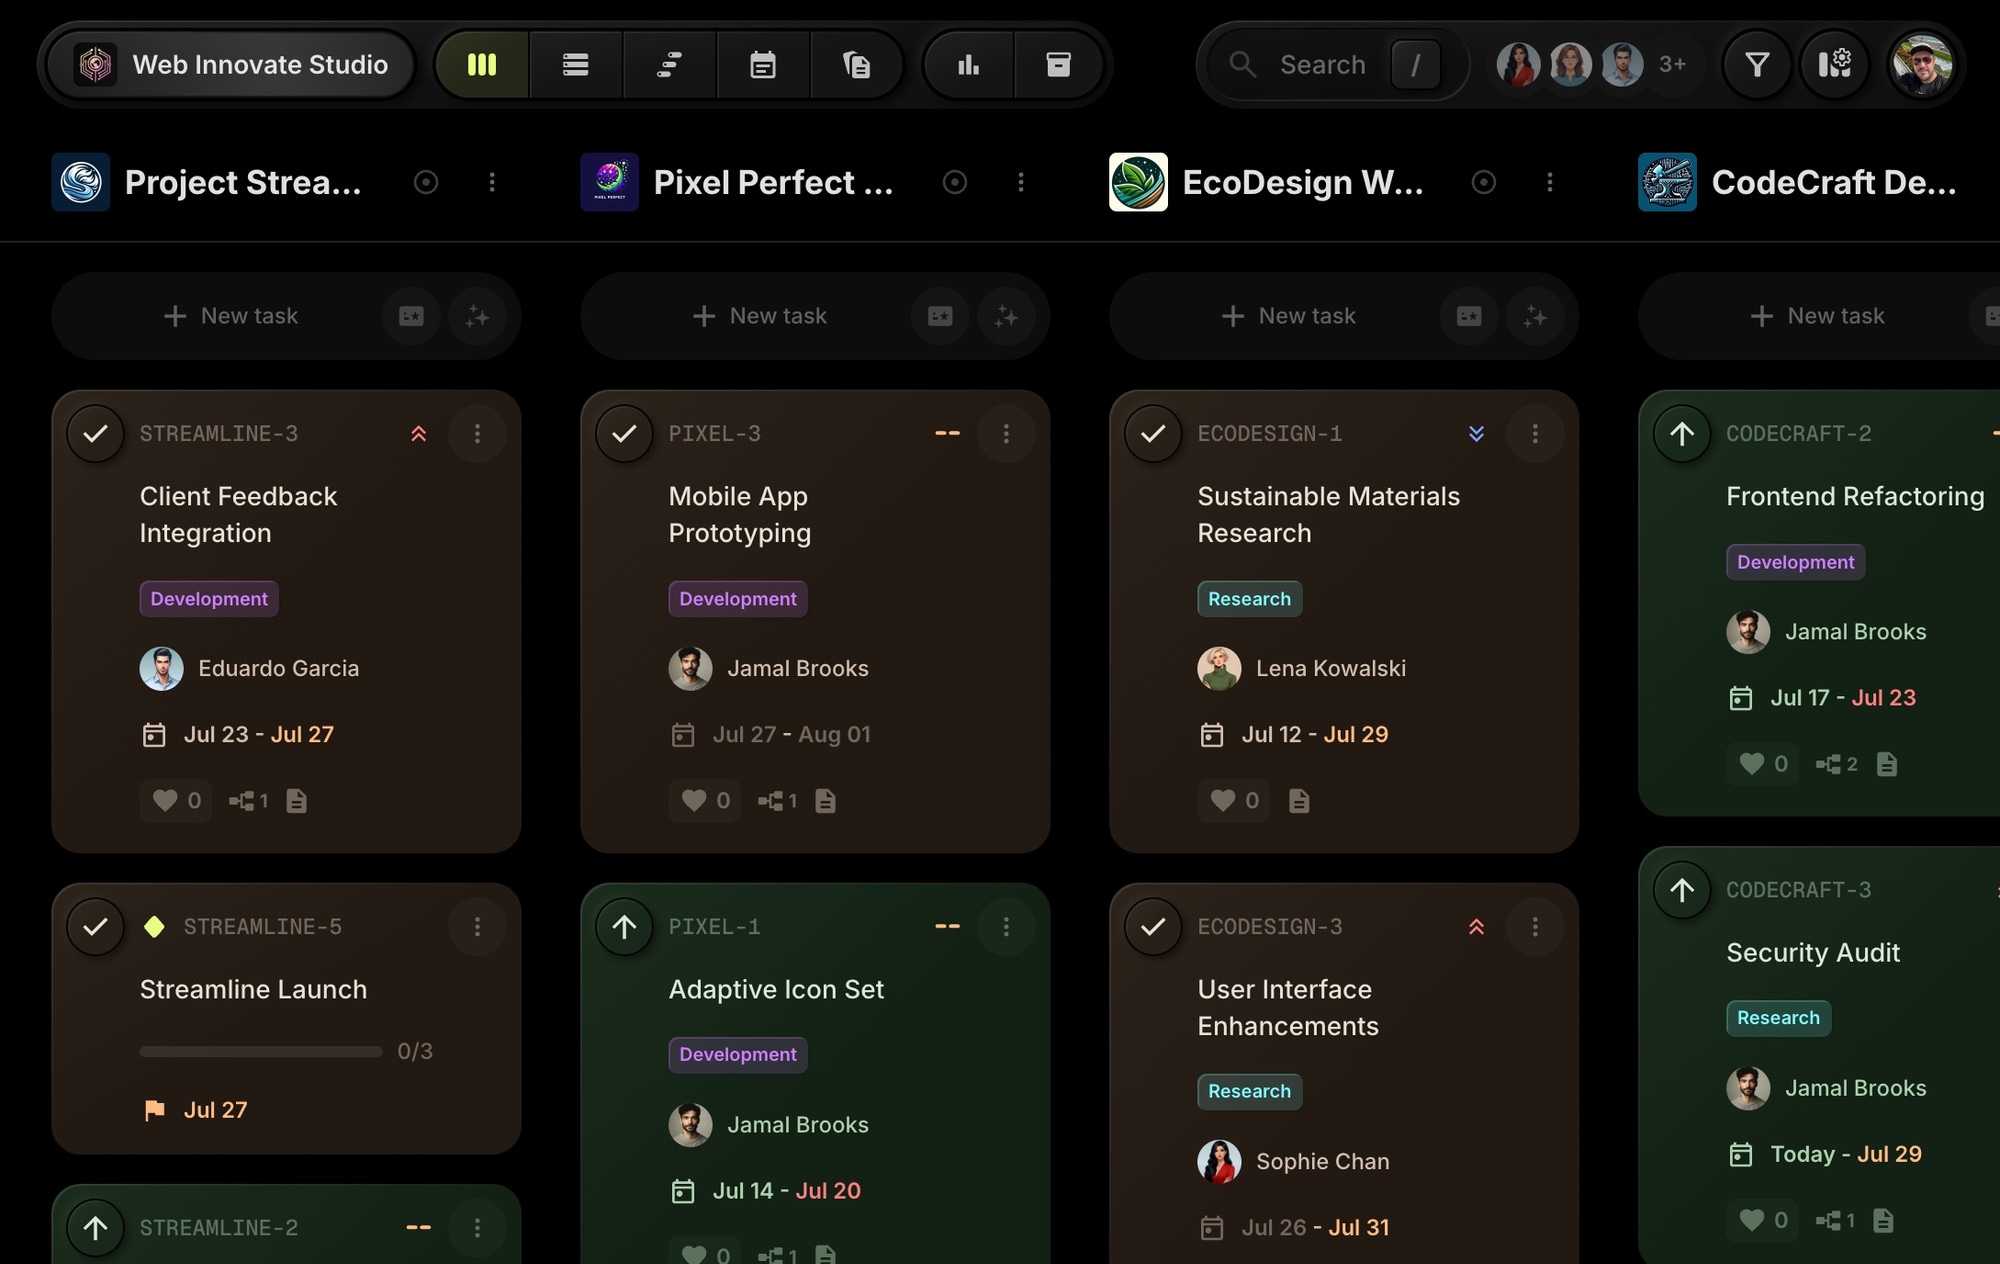Click the AI sparkle icon in Project Streamline

[477, 316]
